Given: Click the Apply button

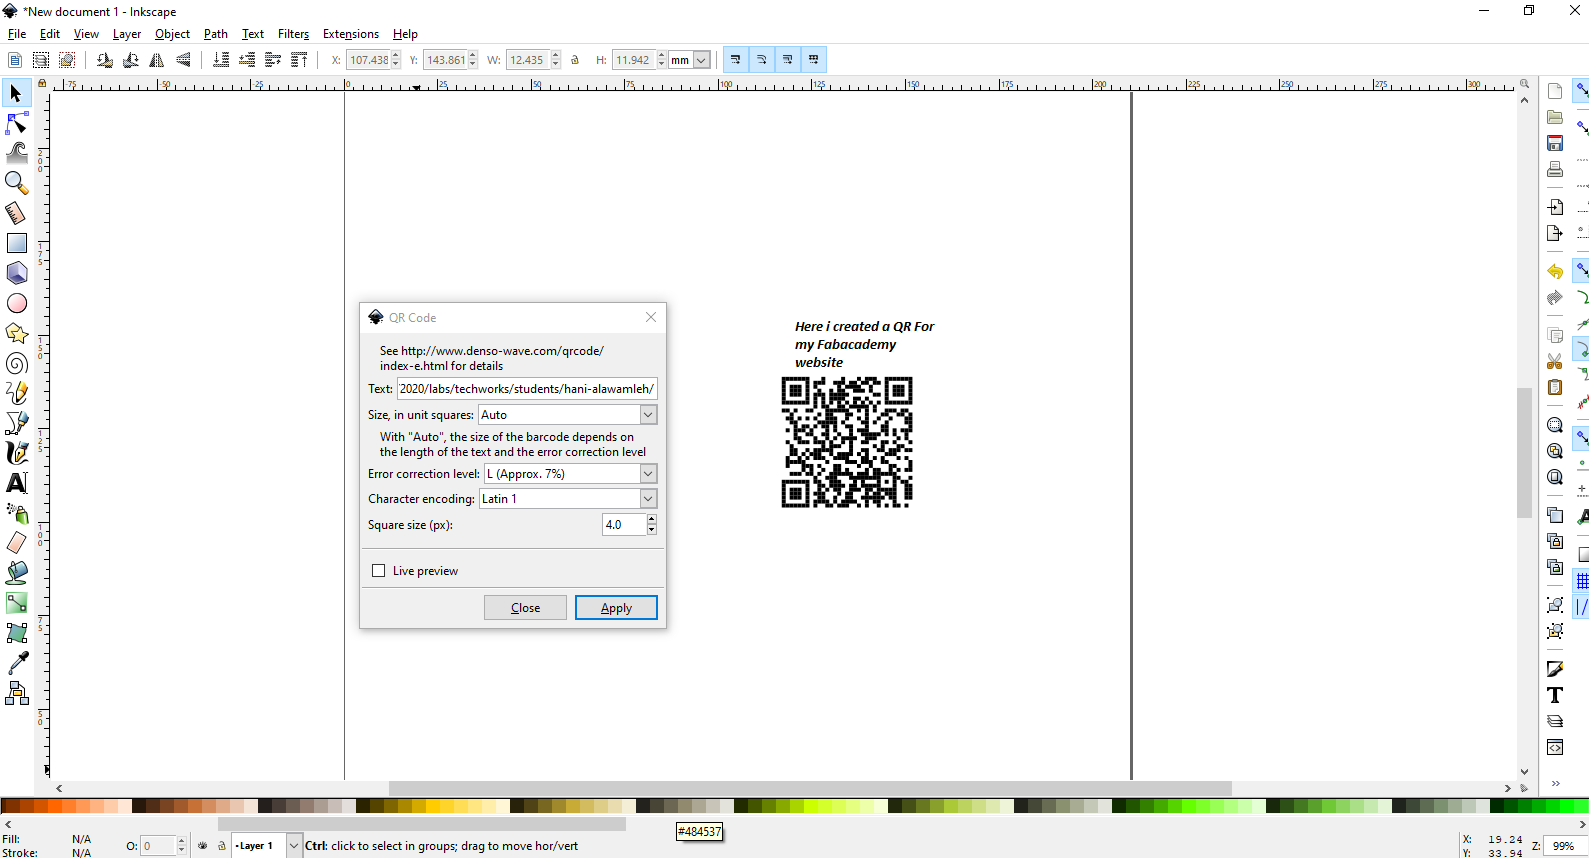Looking at the screenshot, I should [x=616, y=608].
